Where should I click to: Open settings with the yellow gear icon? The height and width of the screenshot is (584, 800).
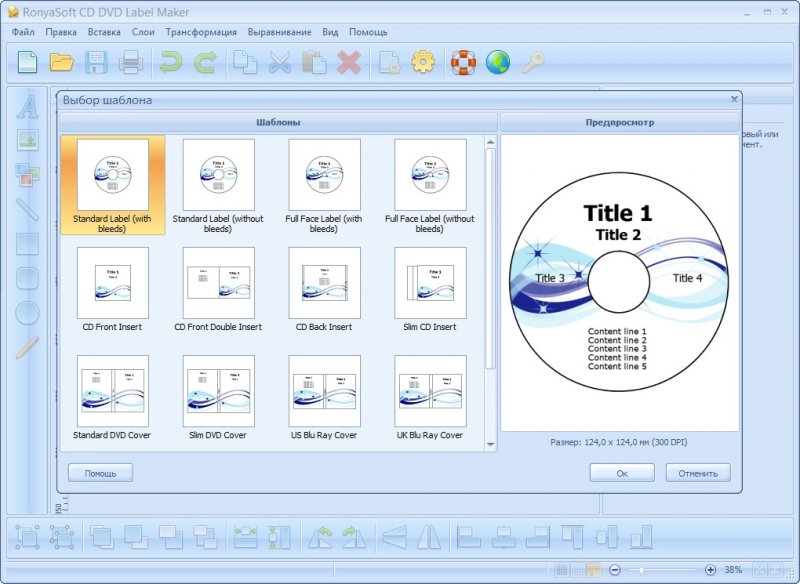pyautogui.click(x=423, y=62)
